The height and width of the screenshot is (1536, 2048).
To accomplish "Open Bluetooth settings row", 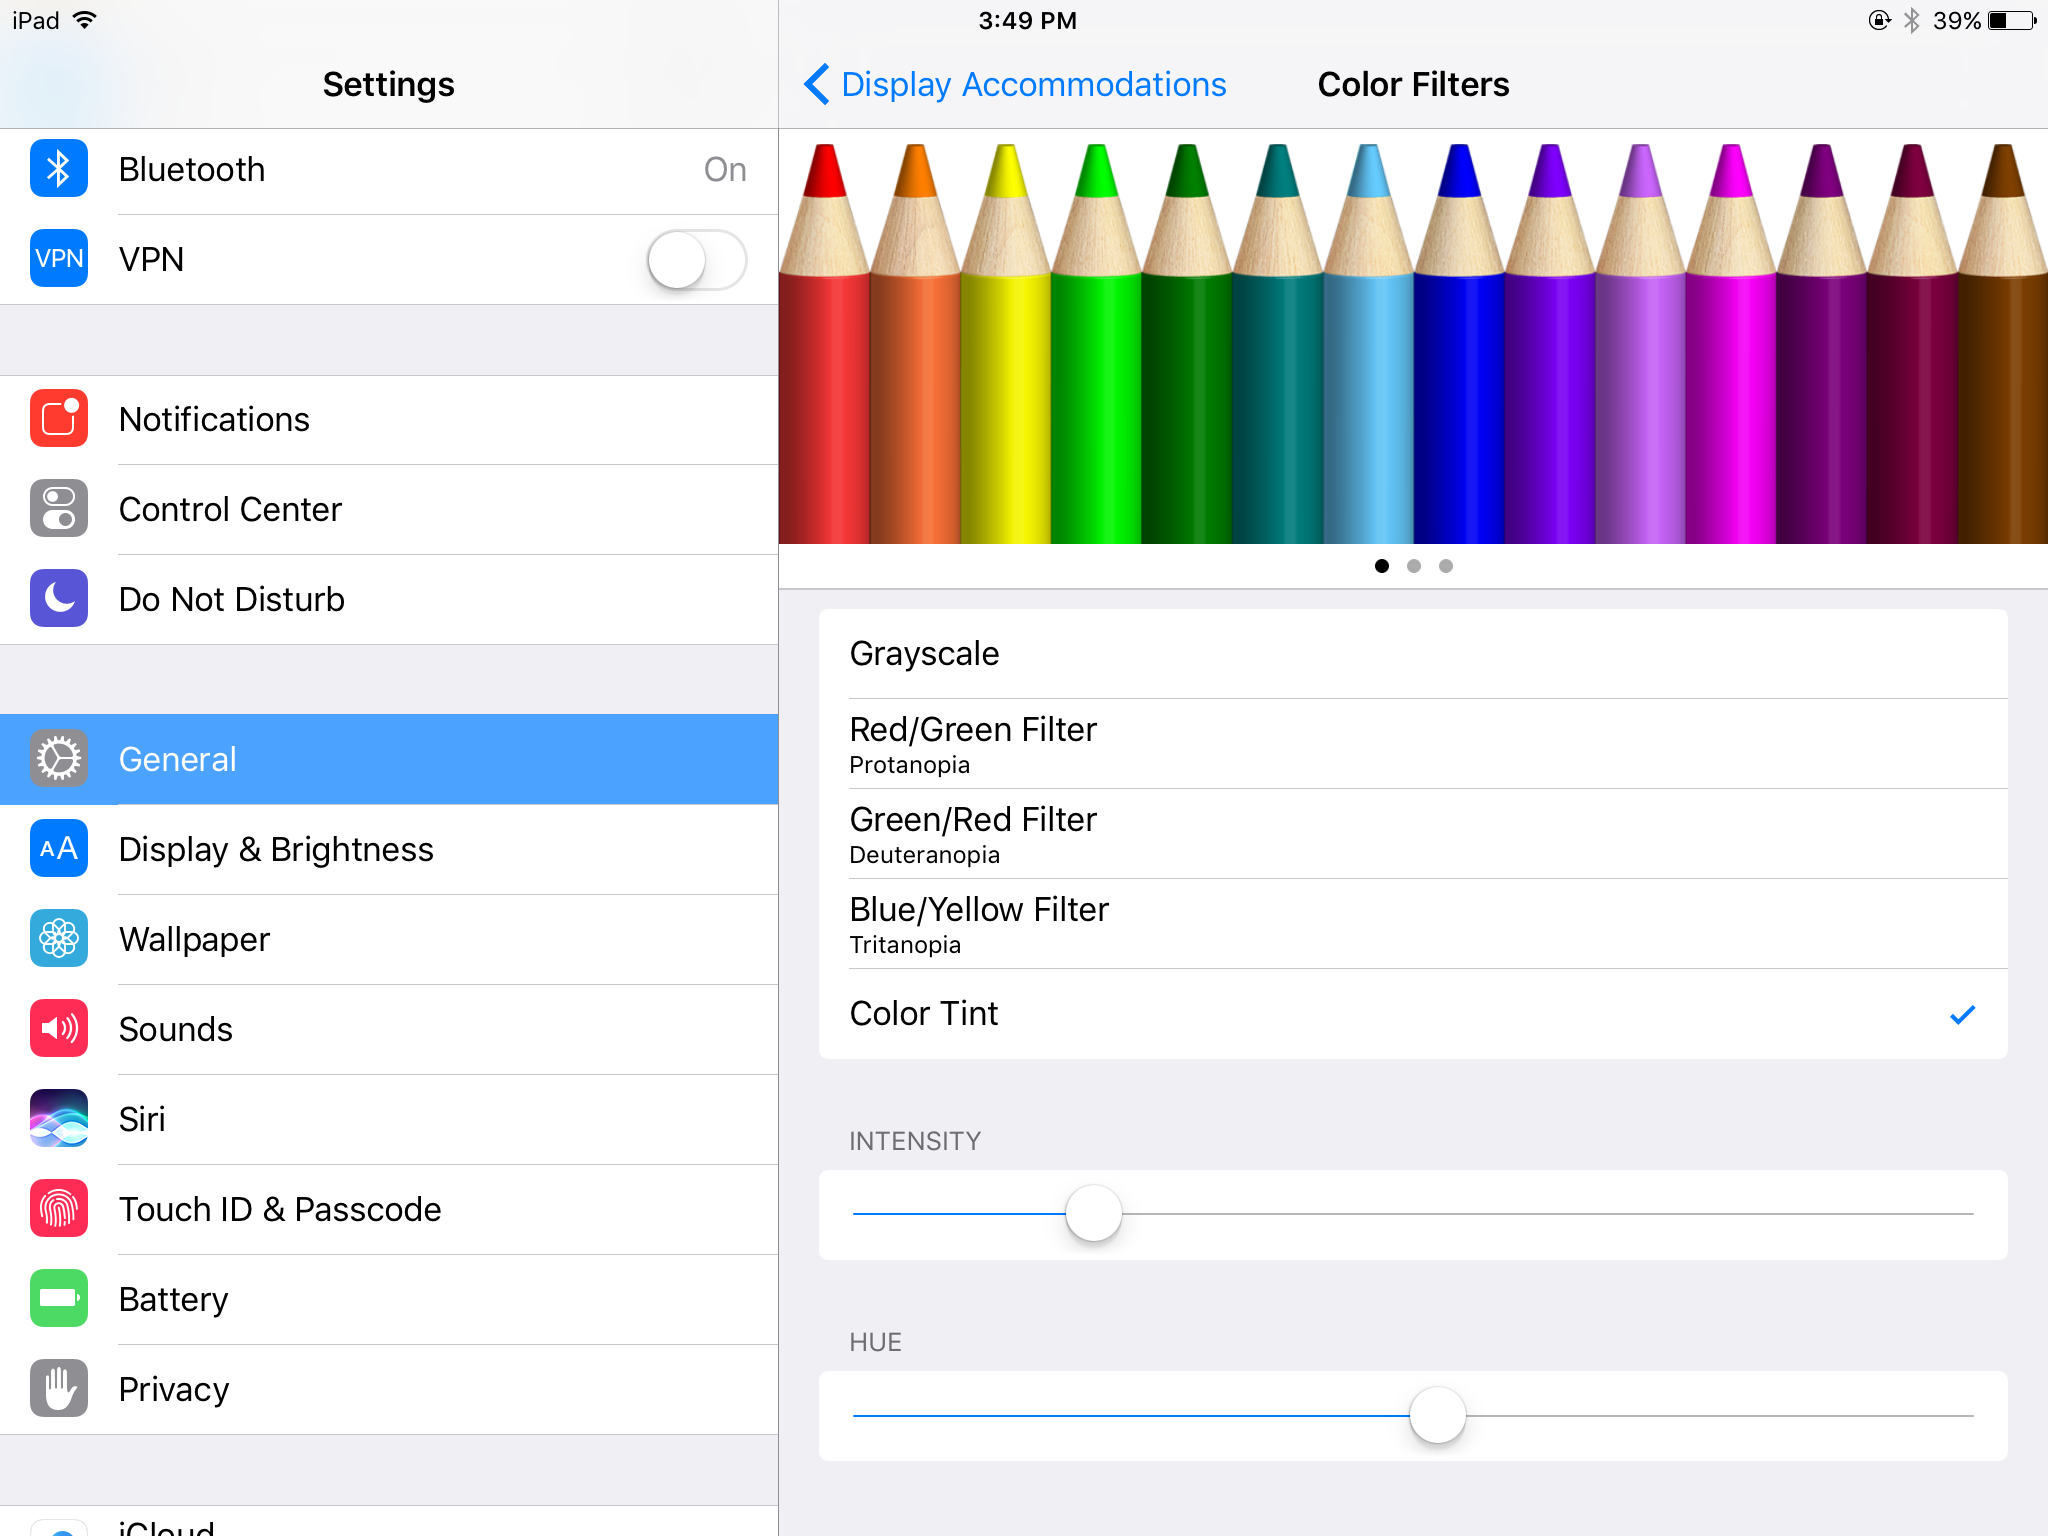I will tap(389, 169).
